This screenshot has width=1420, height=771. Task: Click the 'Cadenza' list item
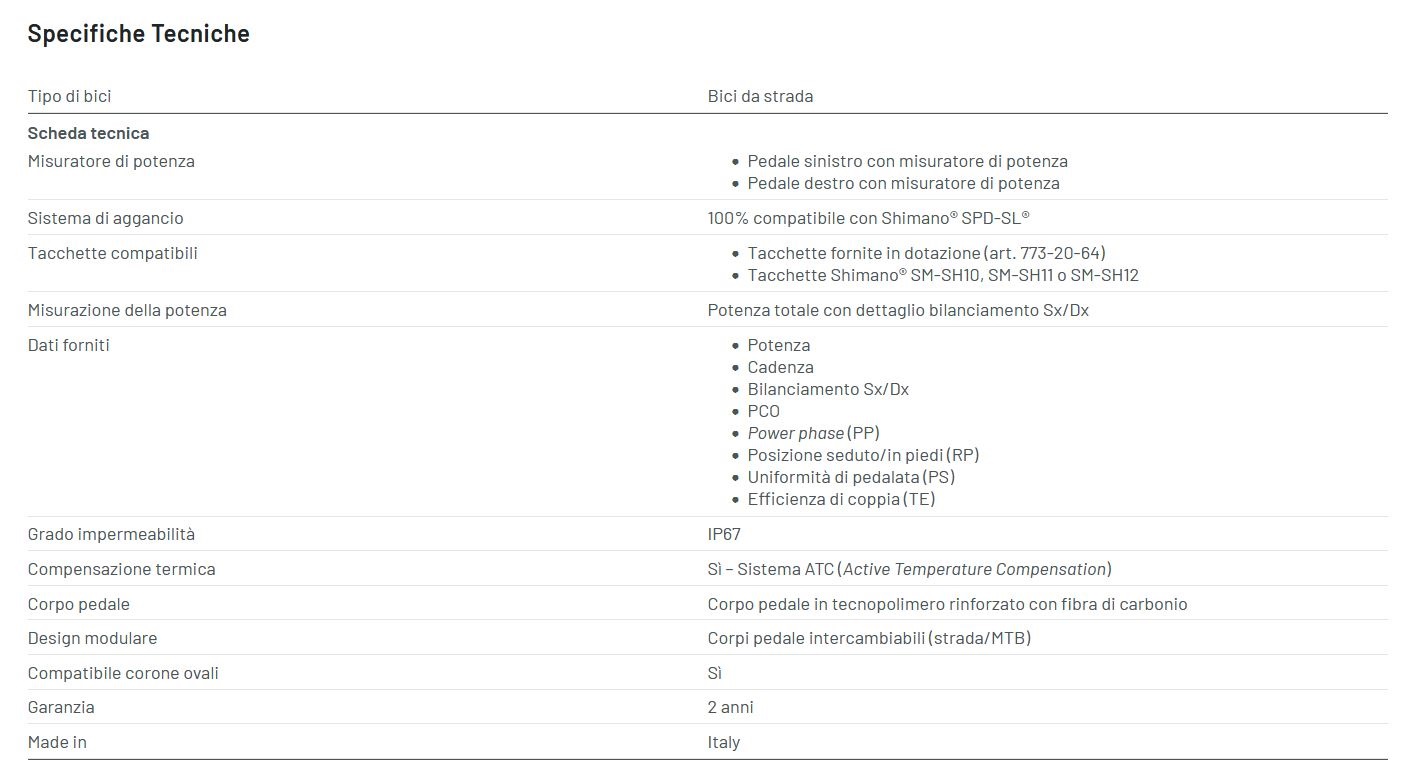pyautogui.click(x=780, y=367)
